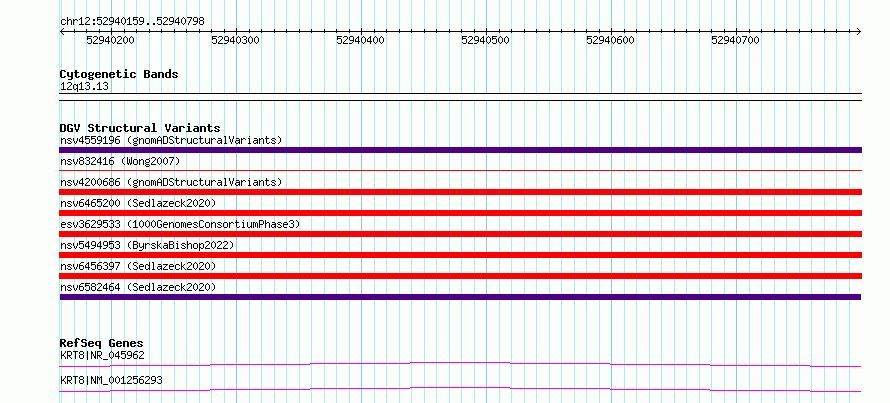The width and height of the screenshot is (890, 403).
Task: Click ruler position 52940300
Action: coord(236,40)
